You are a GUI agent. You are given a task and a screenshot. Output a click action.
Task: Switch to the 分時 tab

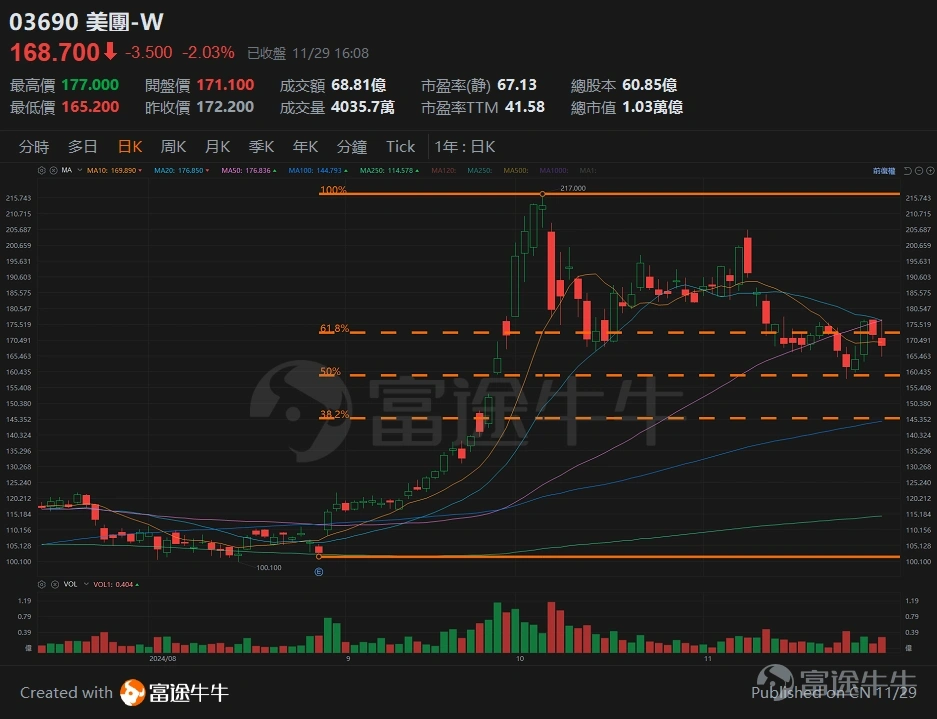(33, 146)
